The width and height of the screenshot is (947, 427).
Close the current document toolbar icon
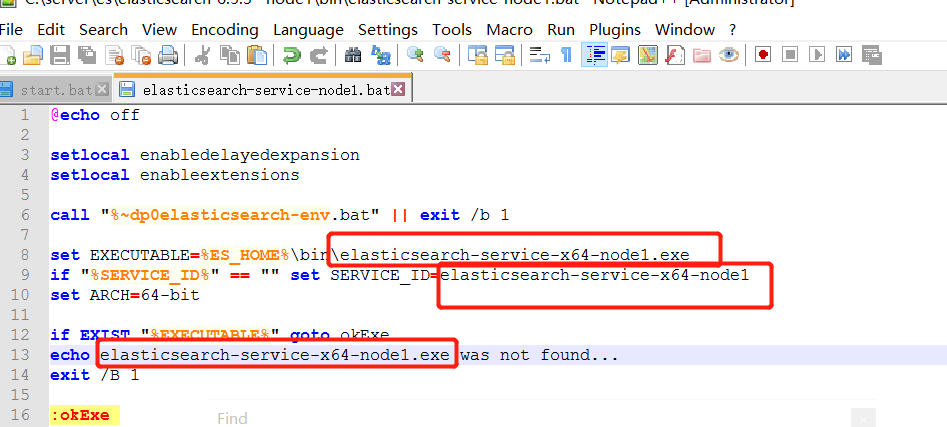point(114,56)
